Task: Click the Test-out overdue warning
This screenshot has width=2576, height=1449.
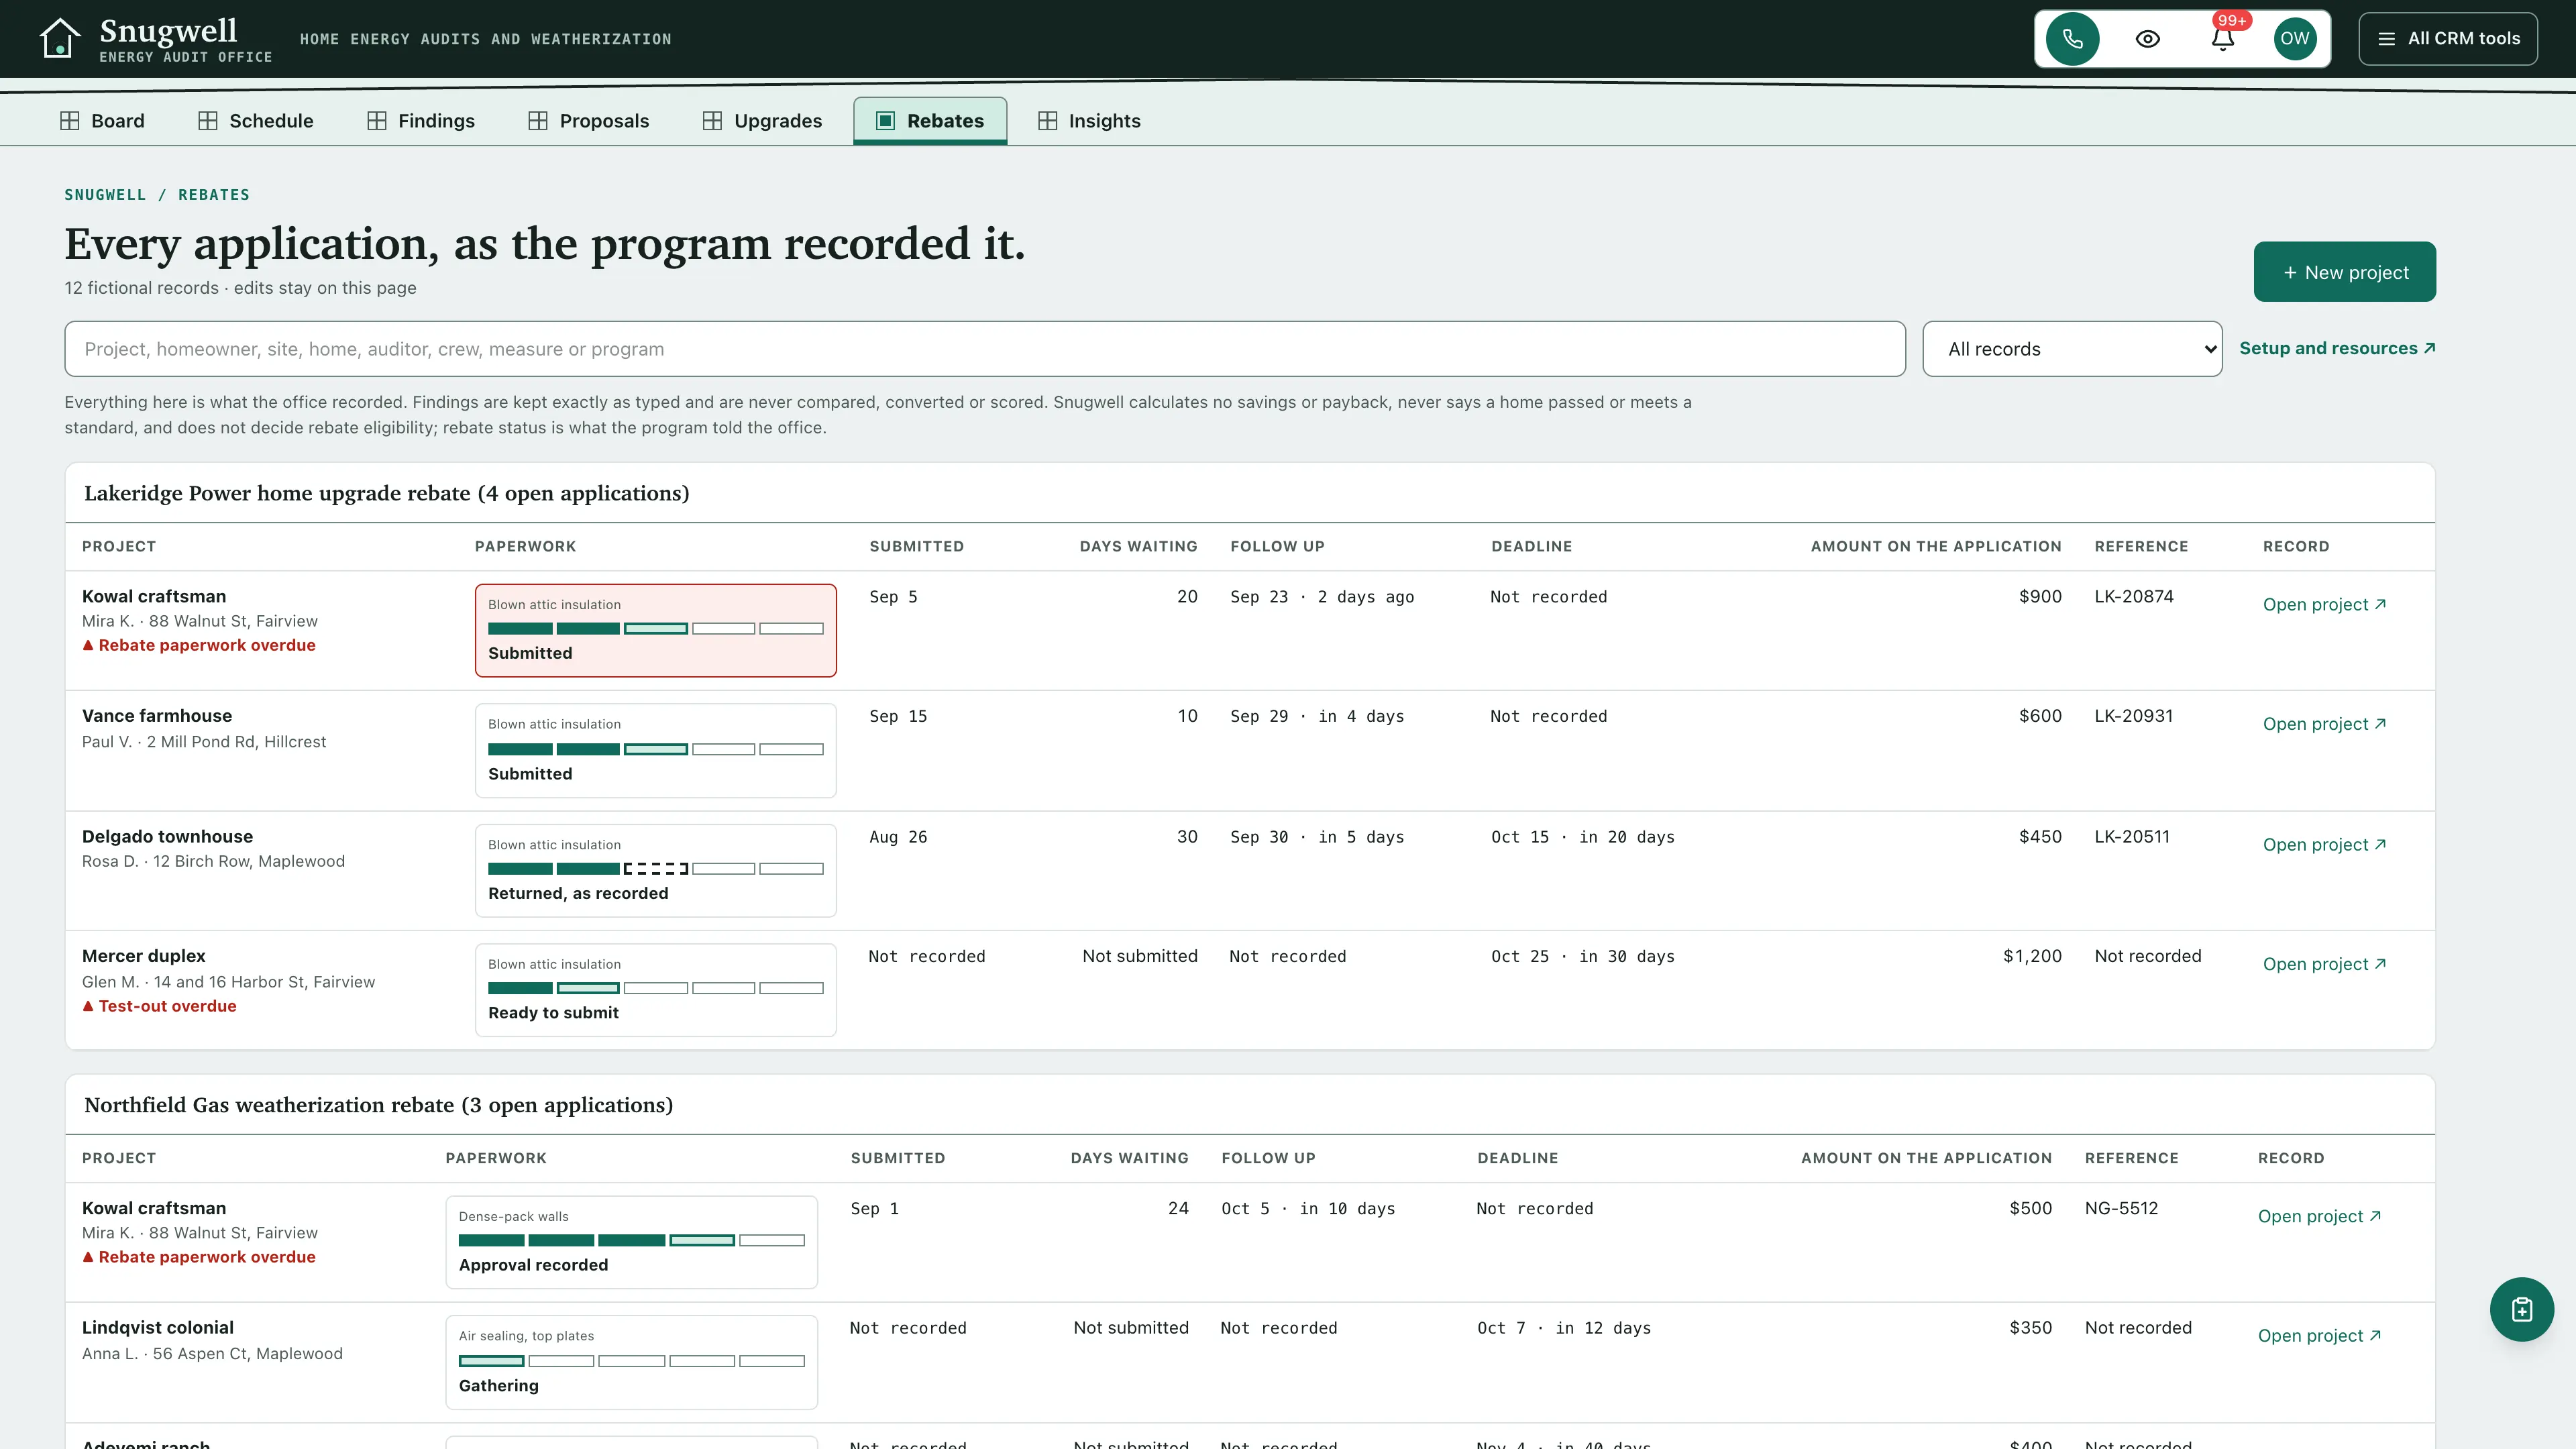Action: (x=160, y=1007)
